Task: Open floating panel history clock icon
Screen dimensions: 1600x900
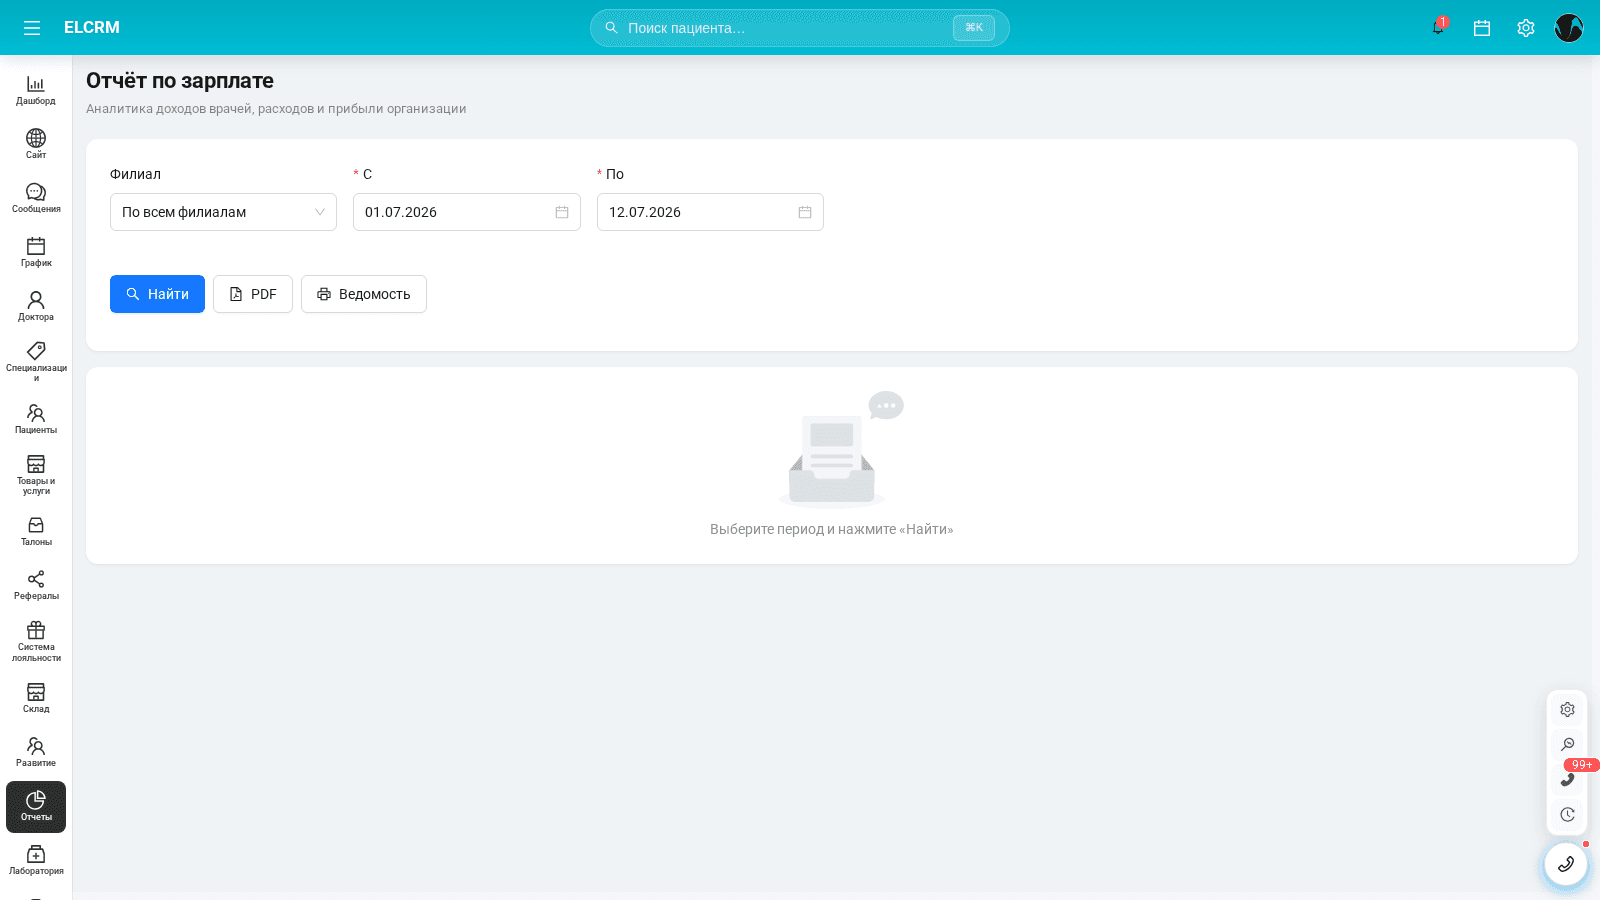Action: (1567, 814)
